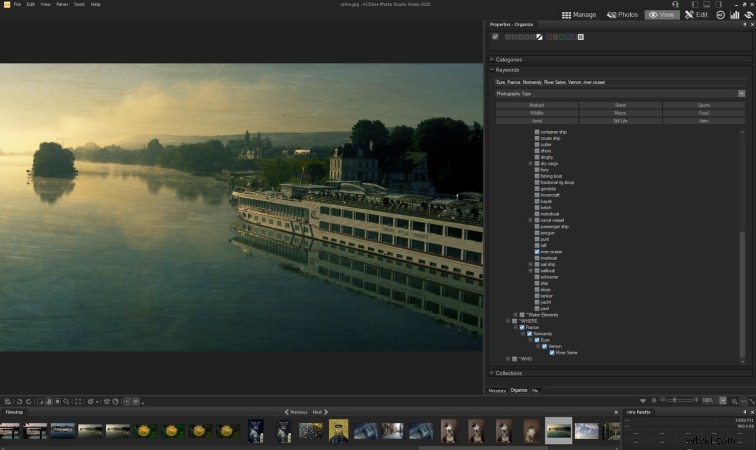Open the Tools menu
This screenshot has height=450, width=756.
79,4
